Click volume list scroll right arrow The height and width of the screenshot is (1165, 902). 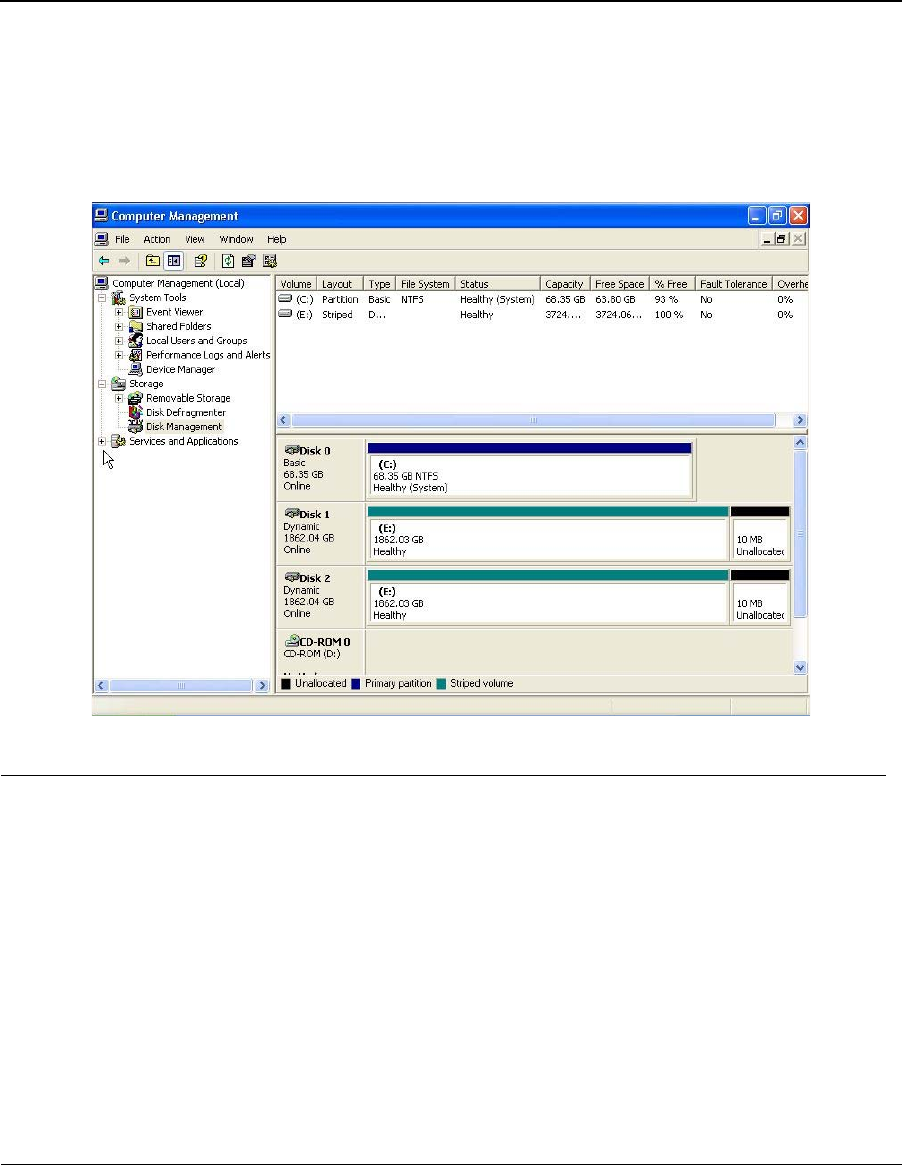coord(800,420)
